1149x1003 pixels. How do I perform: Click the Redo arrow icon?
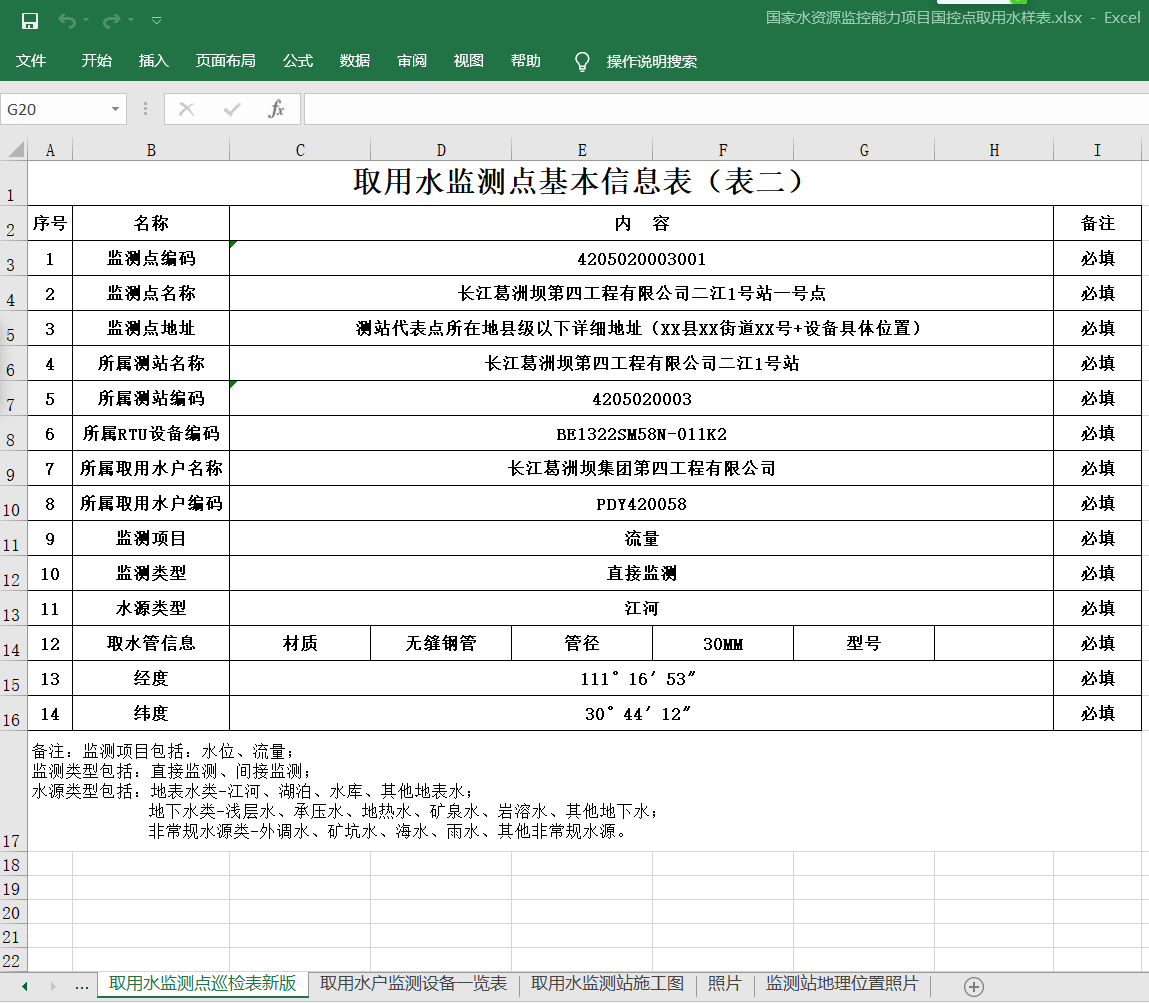click(111, 21)
